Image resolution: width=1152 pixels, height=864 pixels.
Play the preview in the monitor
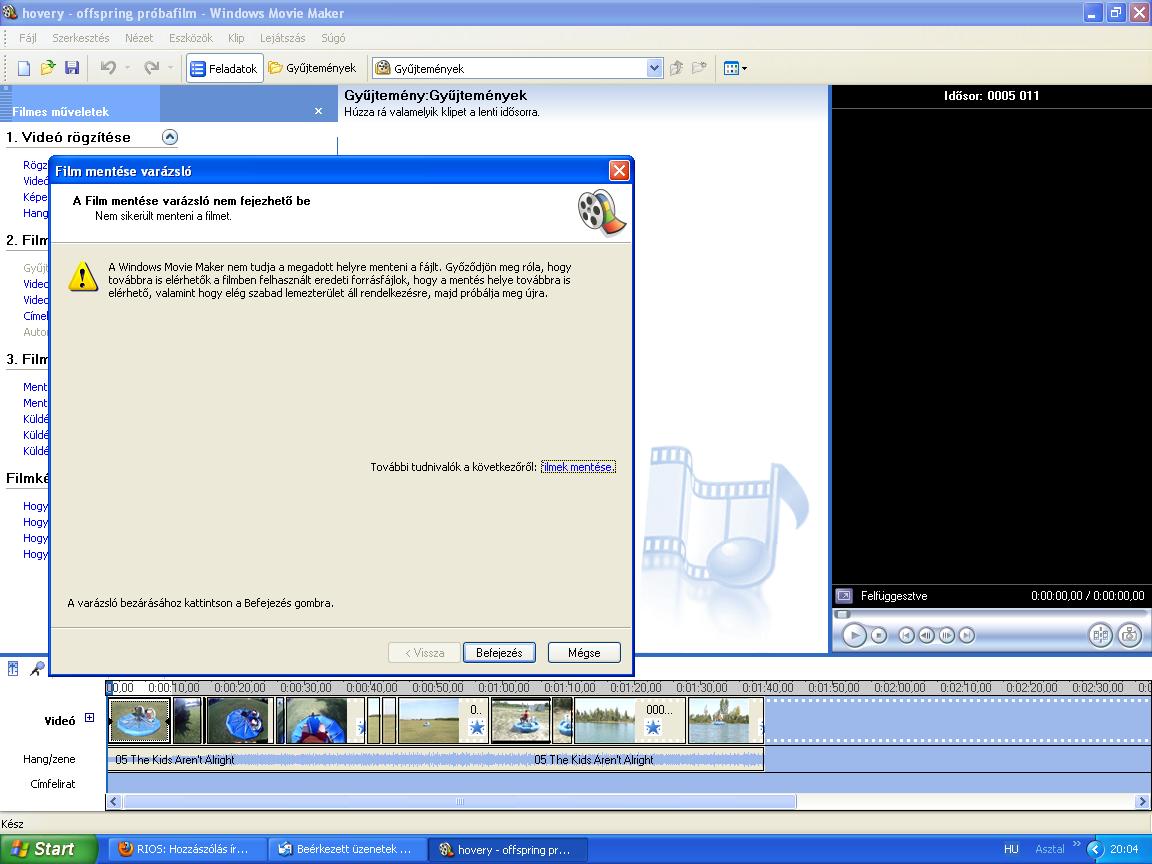coord(854,635)
